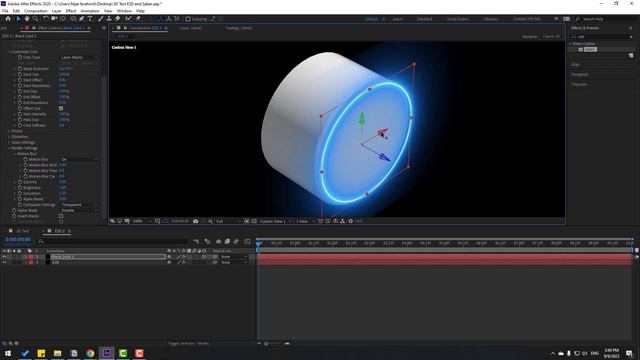Click the Effects & Presets search field

(x=602, y=37)
